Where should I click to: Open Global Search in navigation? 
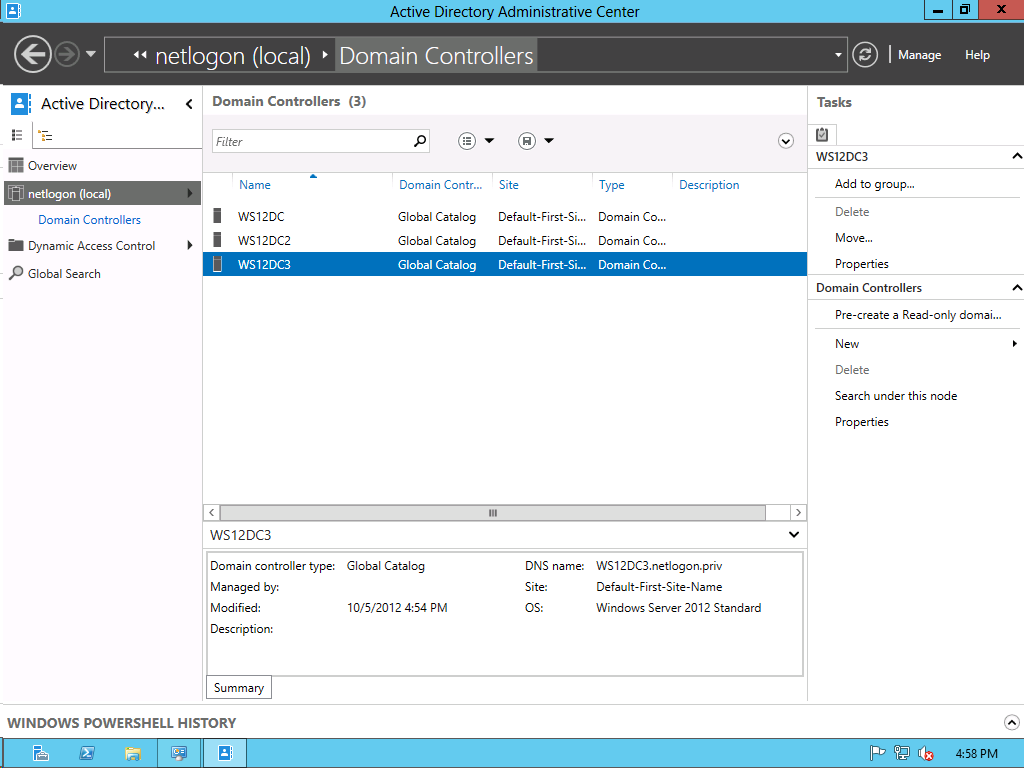coord(64,274)
